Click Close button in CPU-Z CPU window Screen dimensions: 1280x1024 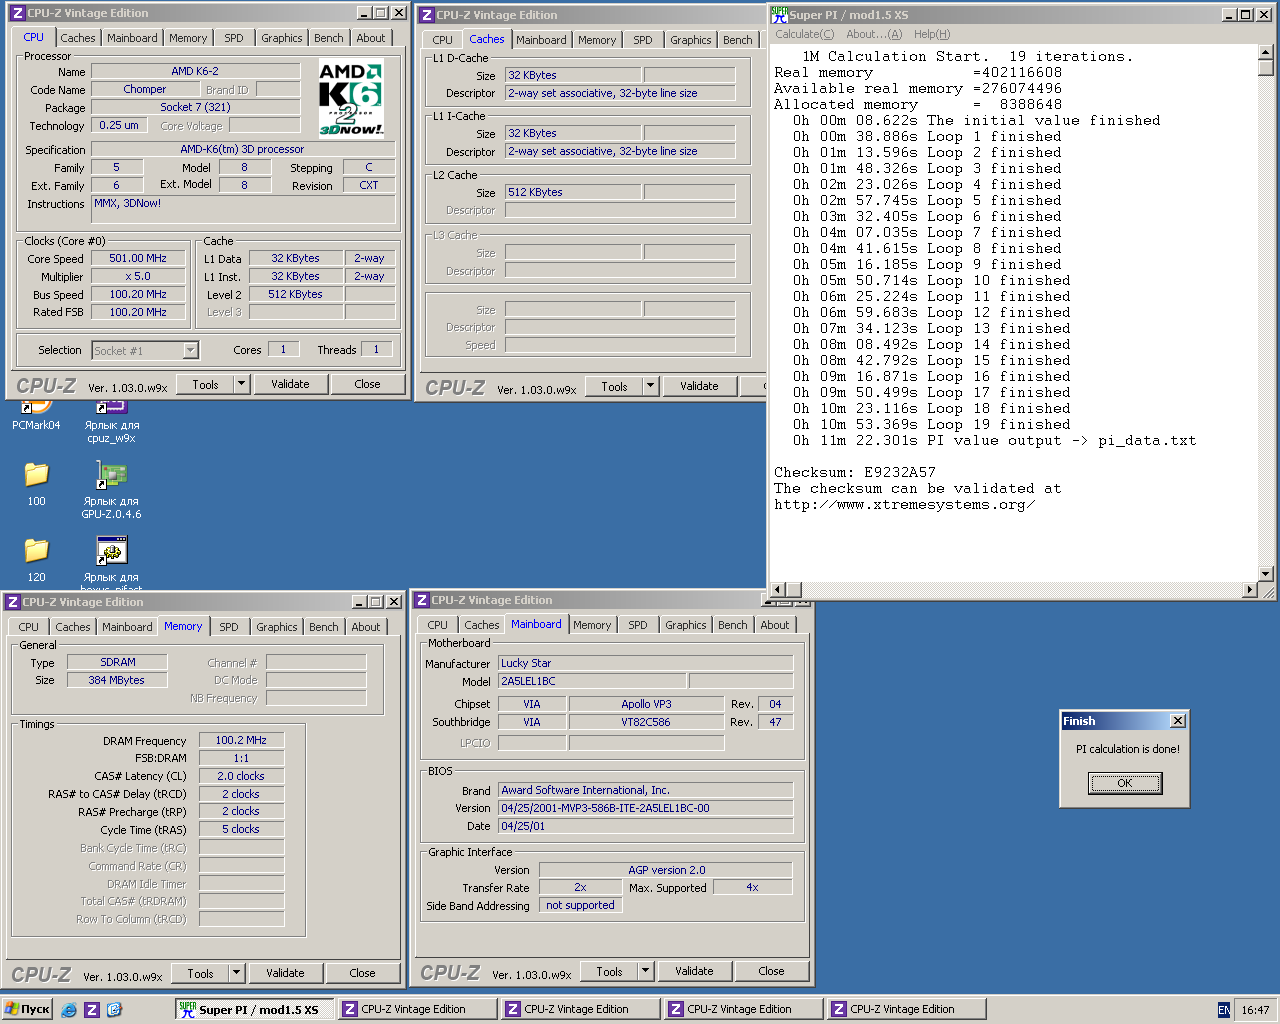[x=367, y=384]
